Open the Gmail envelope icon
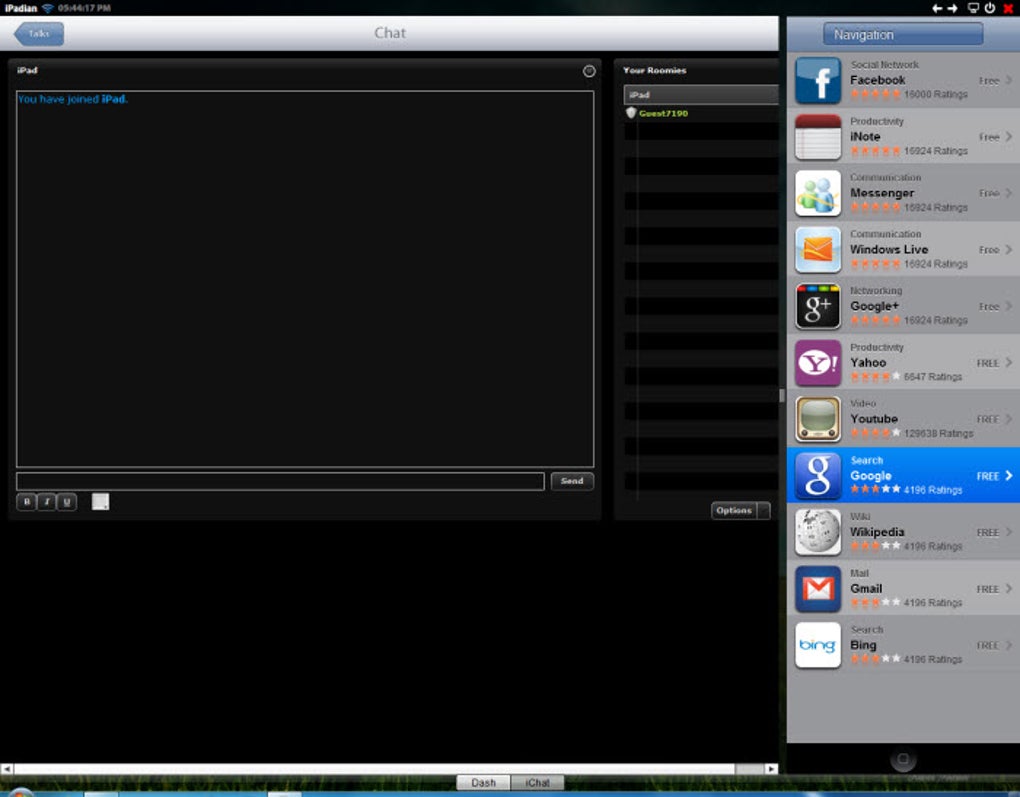This screenshot has height=797, width=1020. pyautogui.click(x=818, y=589)
